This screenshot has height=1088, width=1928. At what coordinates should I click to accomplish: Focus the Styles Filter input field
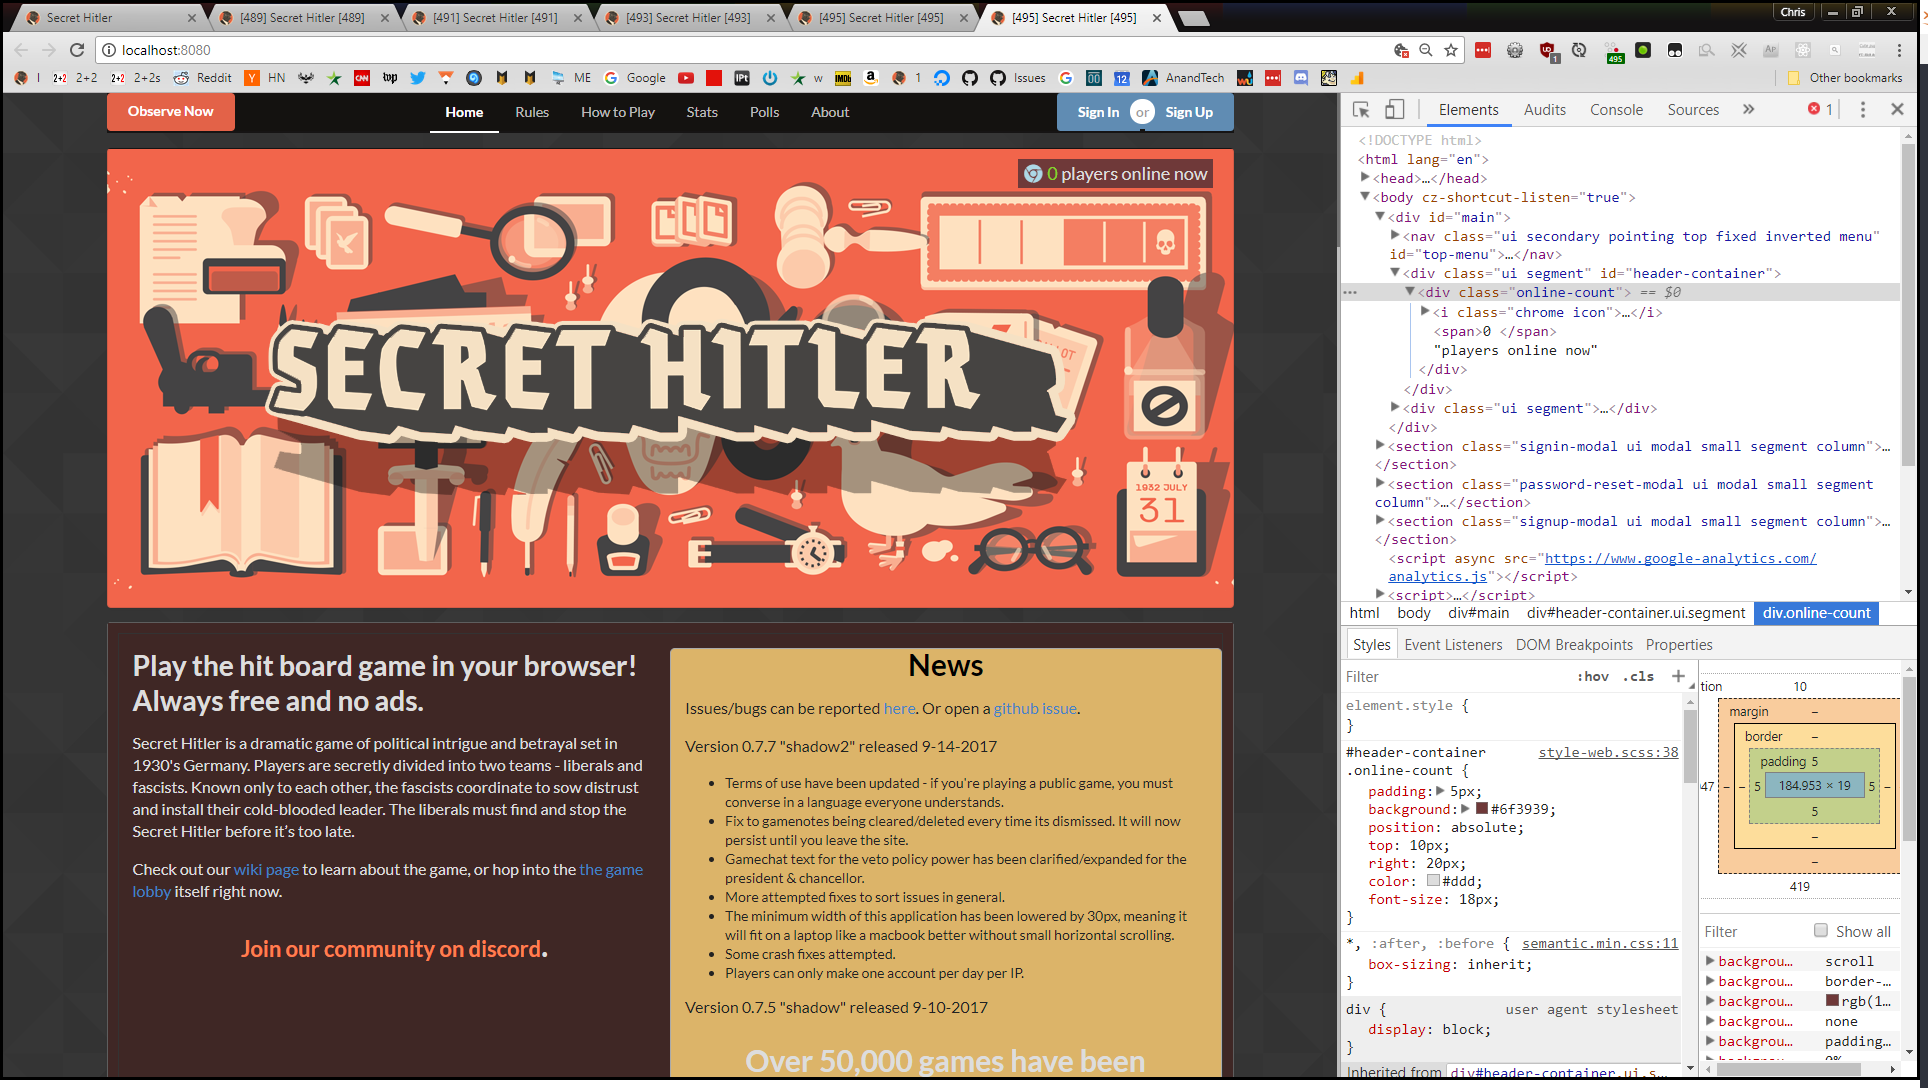(x=1455, y=676)
